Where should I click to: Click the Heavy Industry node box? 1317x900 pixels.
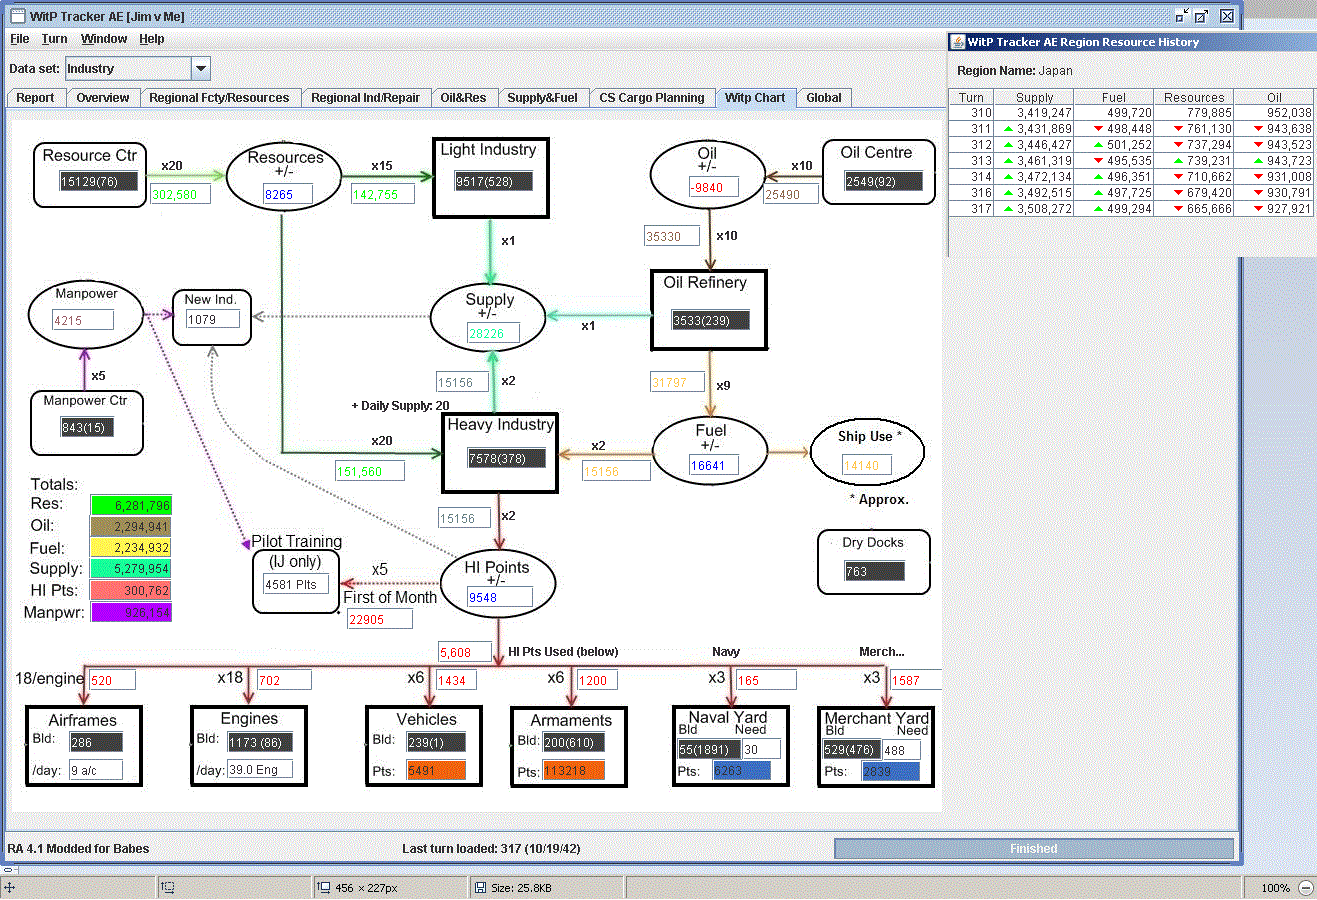[x=500, y=453]
